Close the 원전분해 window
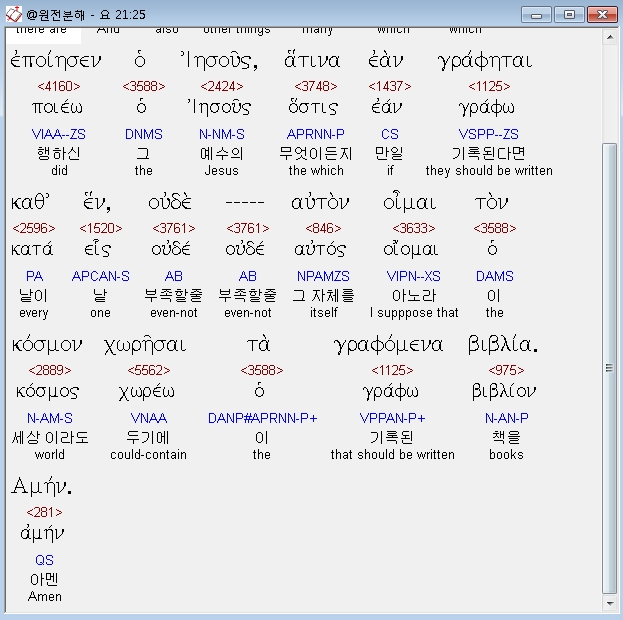Screen dimensions: 623x620 pos(602,15)
